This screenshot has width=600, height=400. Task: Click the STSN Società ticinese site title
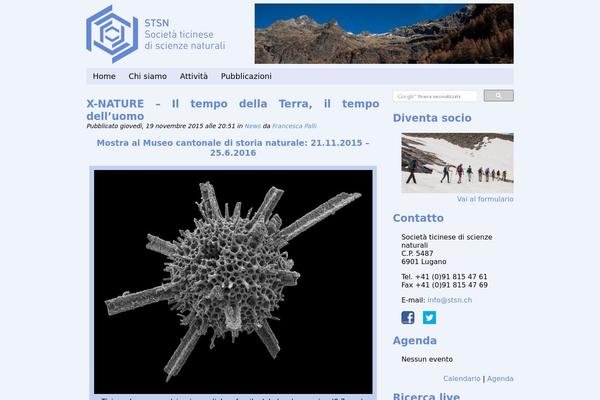pos(184,34)
